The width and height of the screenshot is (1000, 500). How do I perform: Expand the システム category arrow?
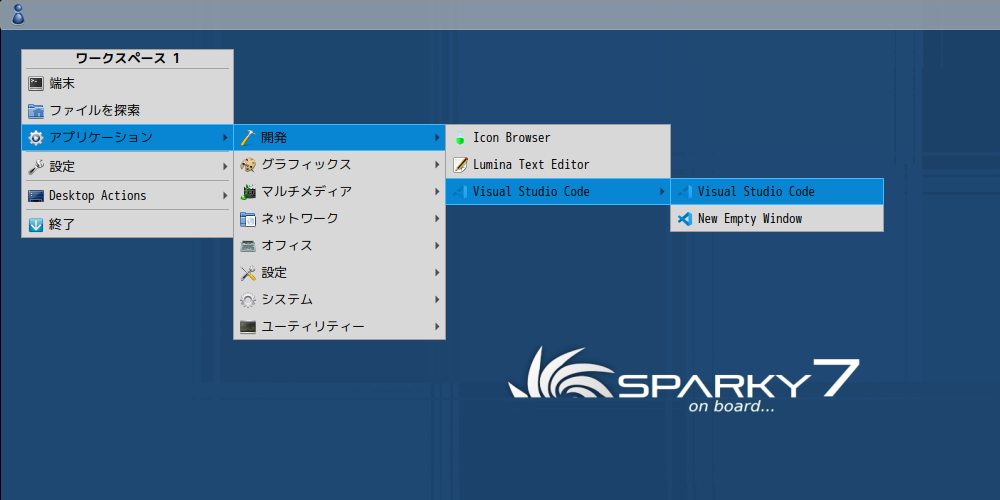[x=437, y=300]
